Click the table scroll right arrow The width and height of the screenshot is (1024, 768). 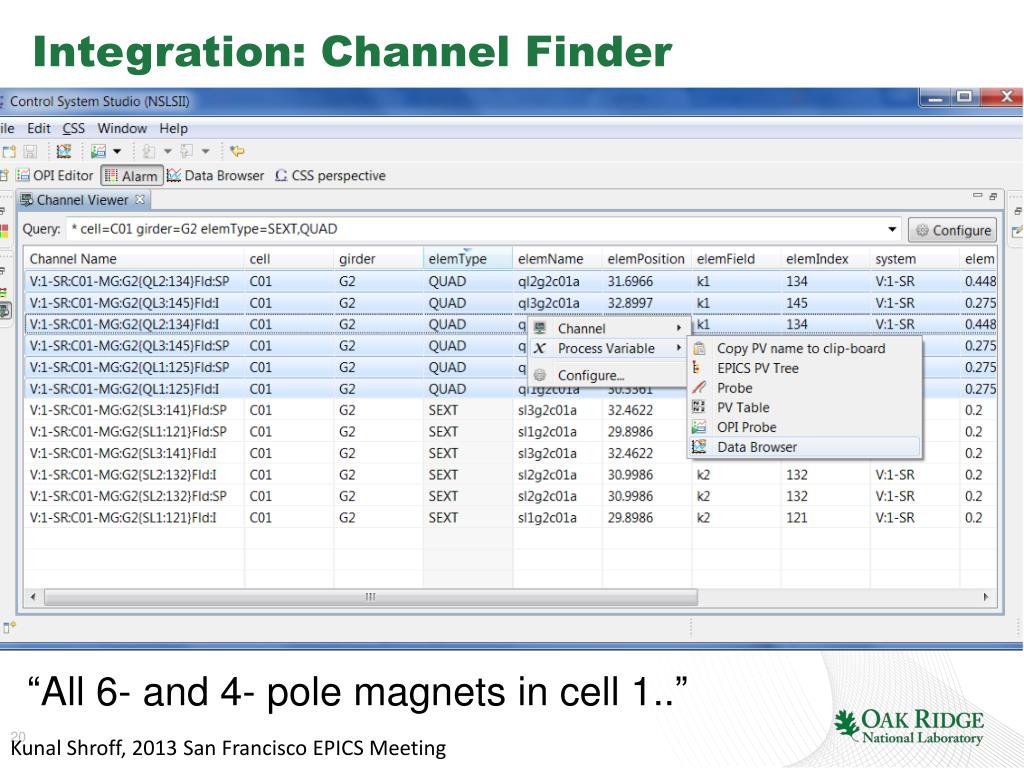[x=986, y=597]
